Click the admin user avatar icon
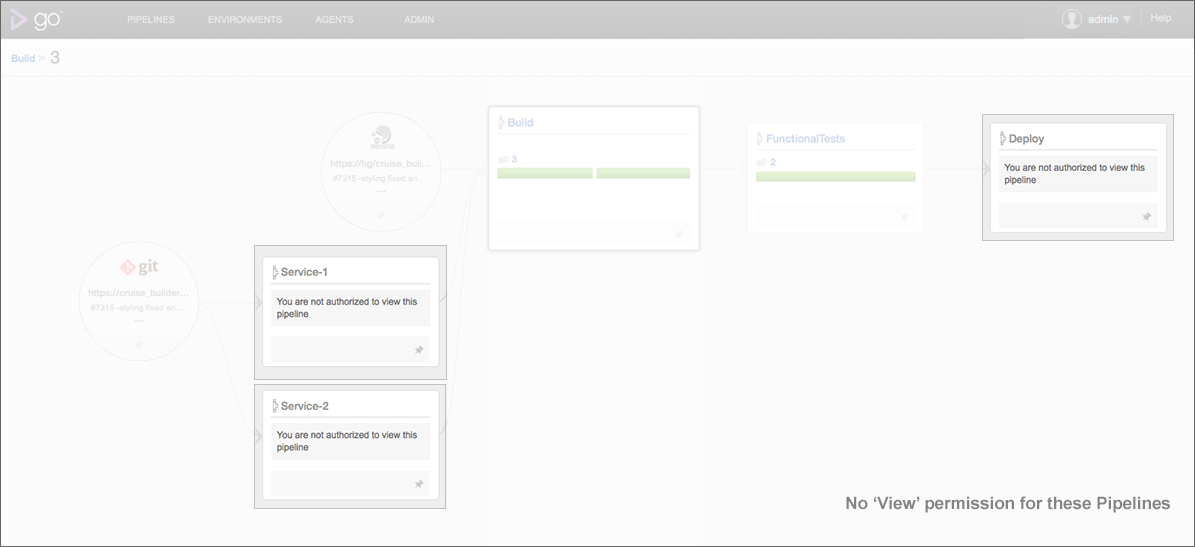 pos(1072,19)
